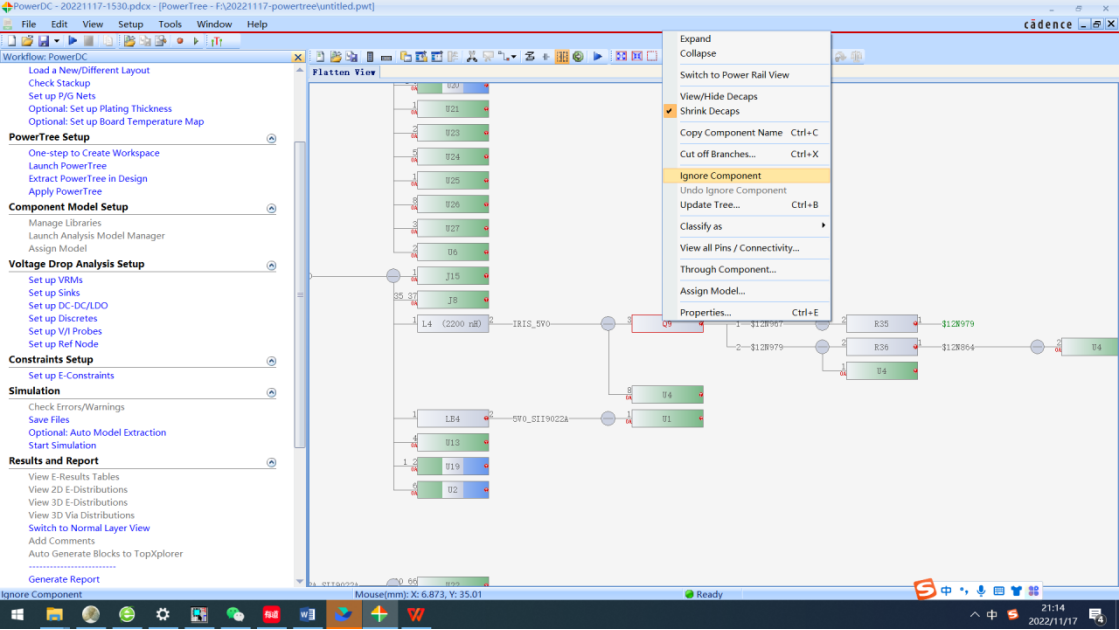Click the workflow panel scroll-down arrow
1119x630 pixels.
(300, 581)
